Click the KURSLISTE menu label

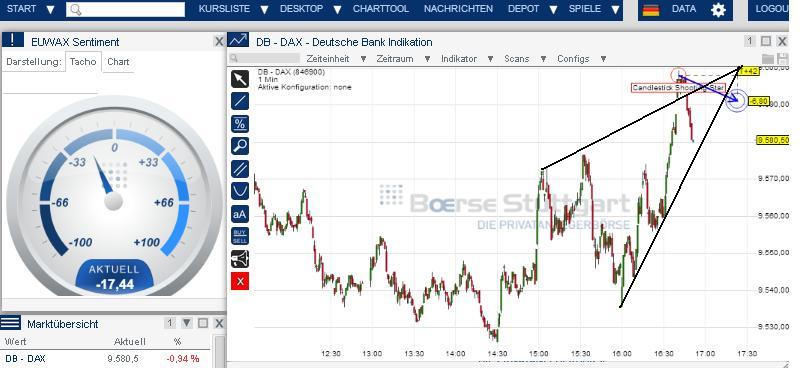click(224, 9)
